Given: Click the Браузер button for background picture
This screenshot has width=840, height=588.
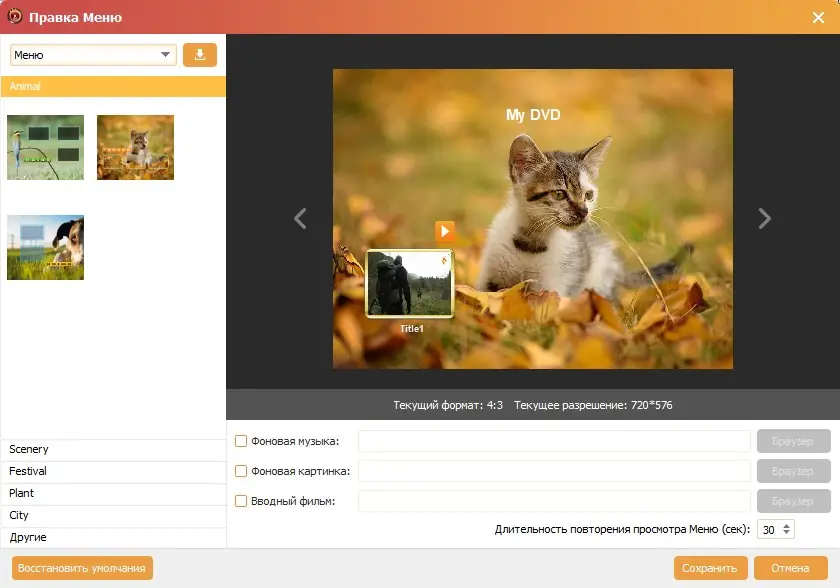Looking at the screenshot, I should 793,470.
